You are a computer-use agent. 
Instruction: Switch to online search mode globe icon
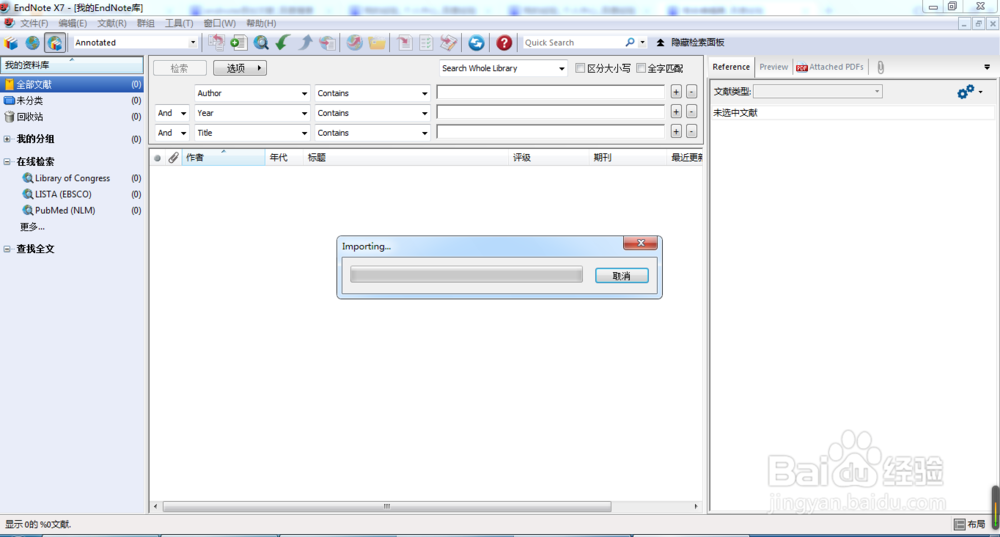pyautogui.click(x=33, y=43)
